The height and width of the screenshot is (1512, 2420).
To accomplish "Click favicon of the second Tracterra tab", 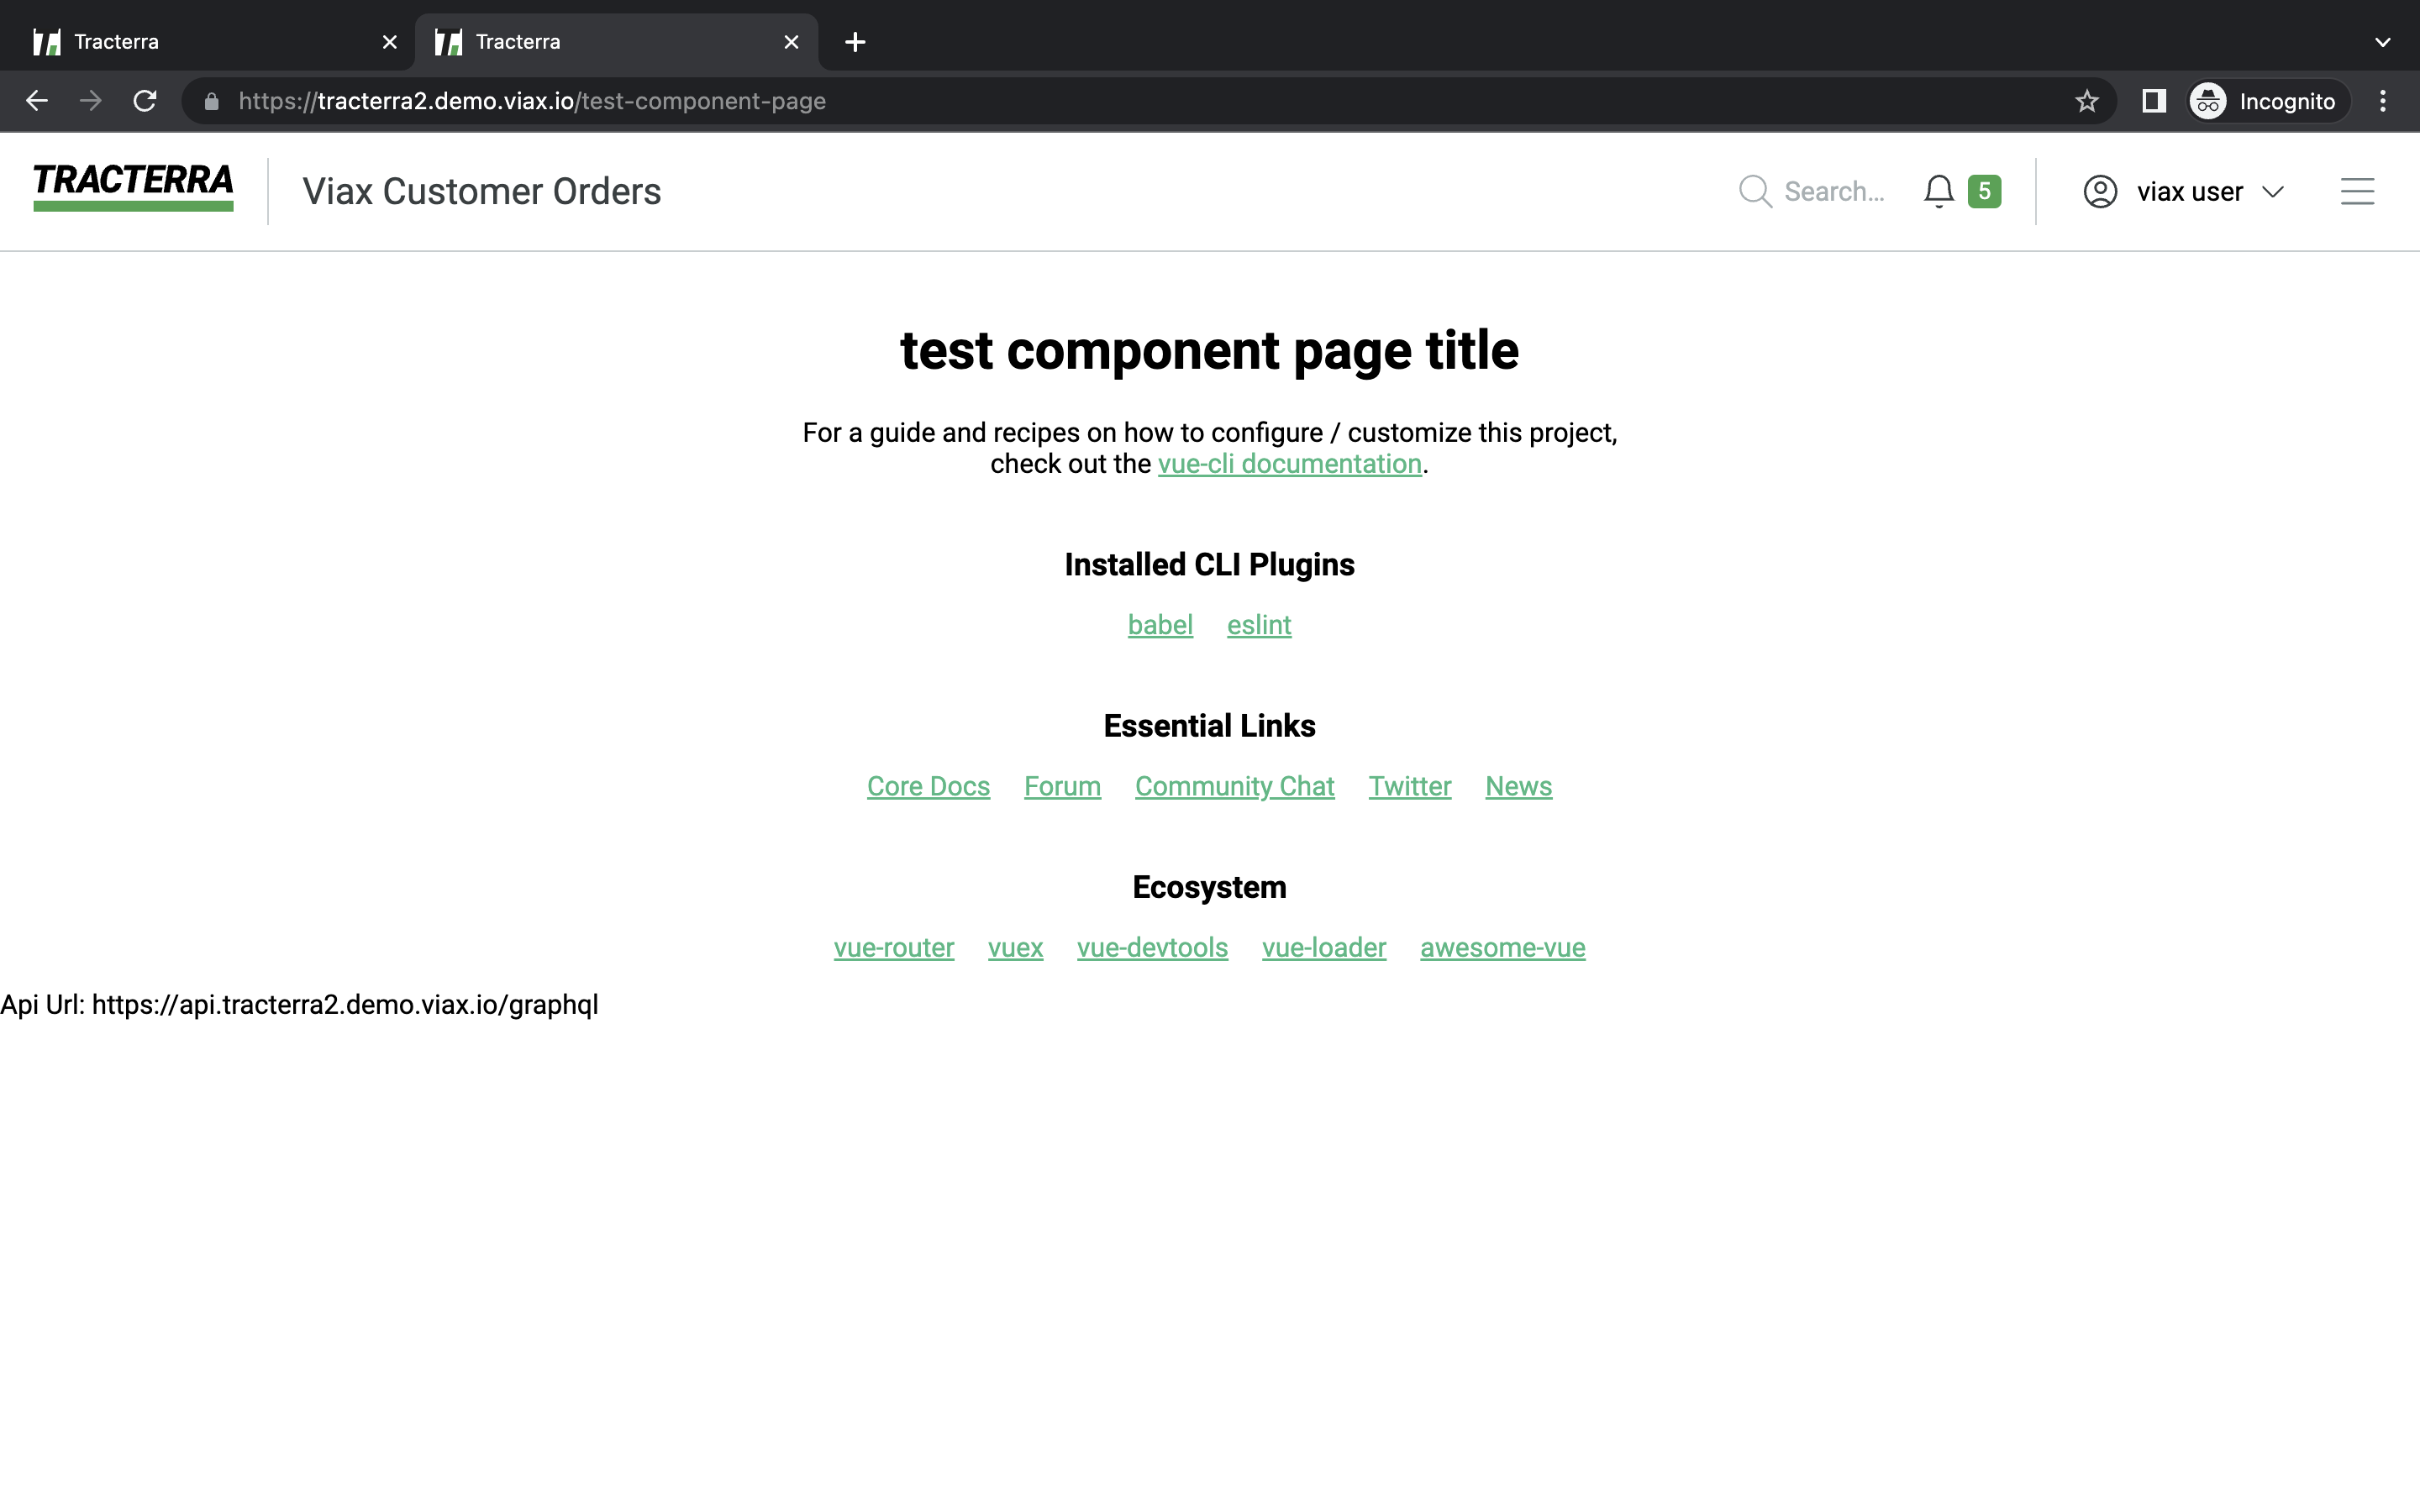I will pyautogui.click(x=449, y=42).
